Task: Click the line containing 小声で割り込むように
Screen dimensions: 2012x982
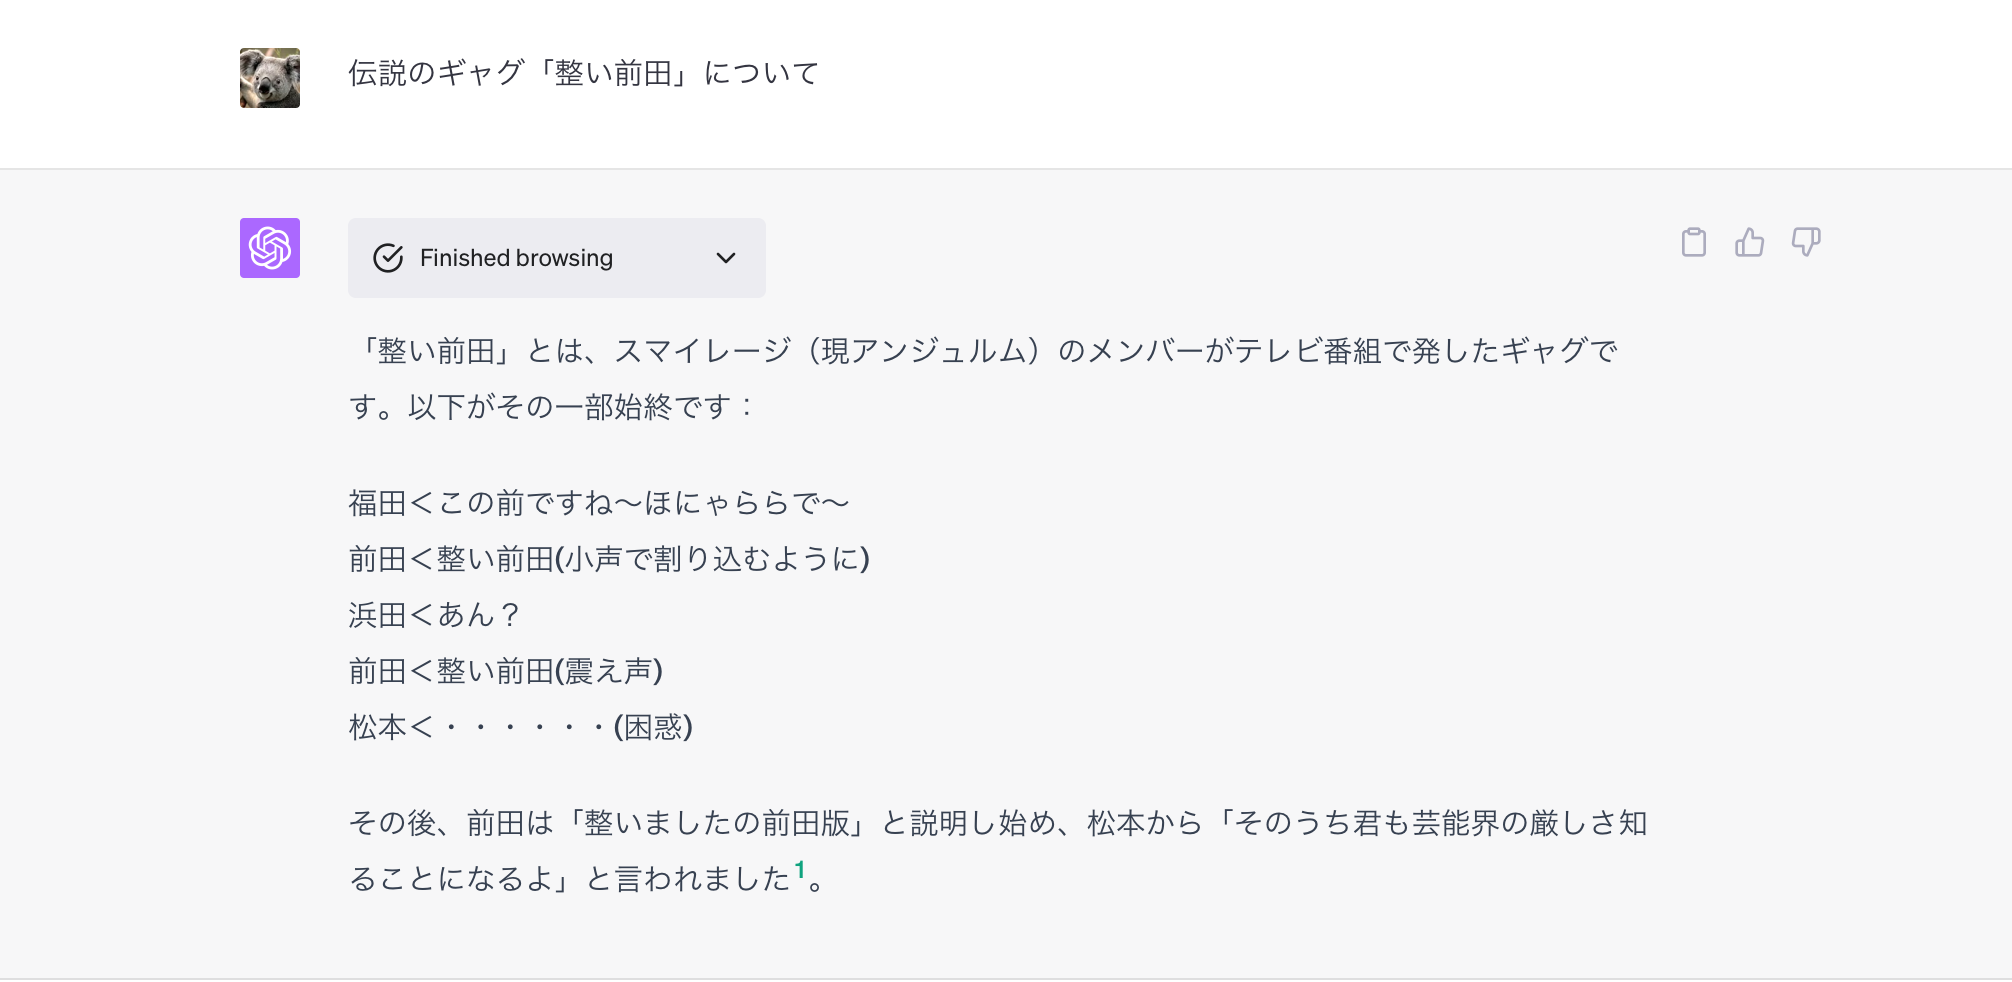Action: click(609, 559)
